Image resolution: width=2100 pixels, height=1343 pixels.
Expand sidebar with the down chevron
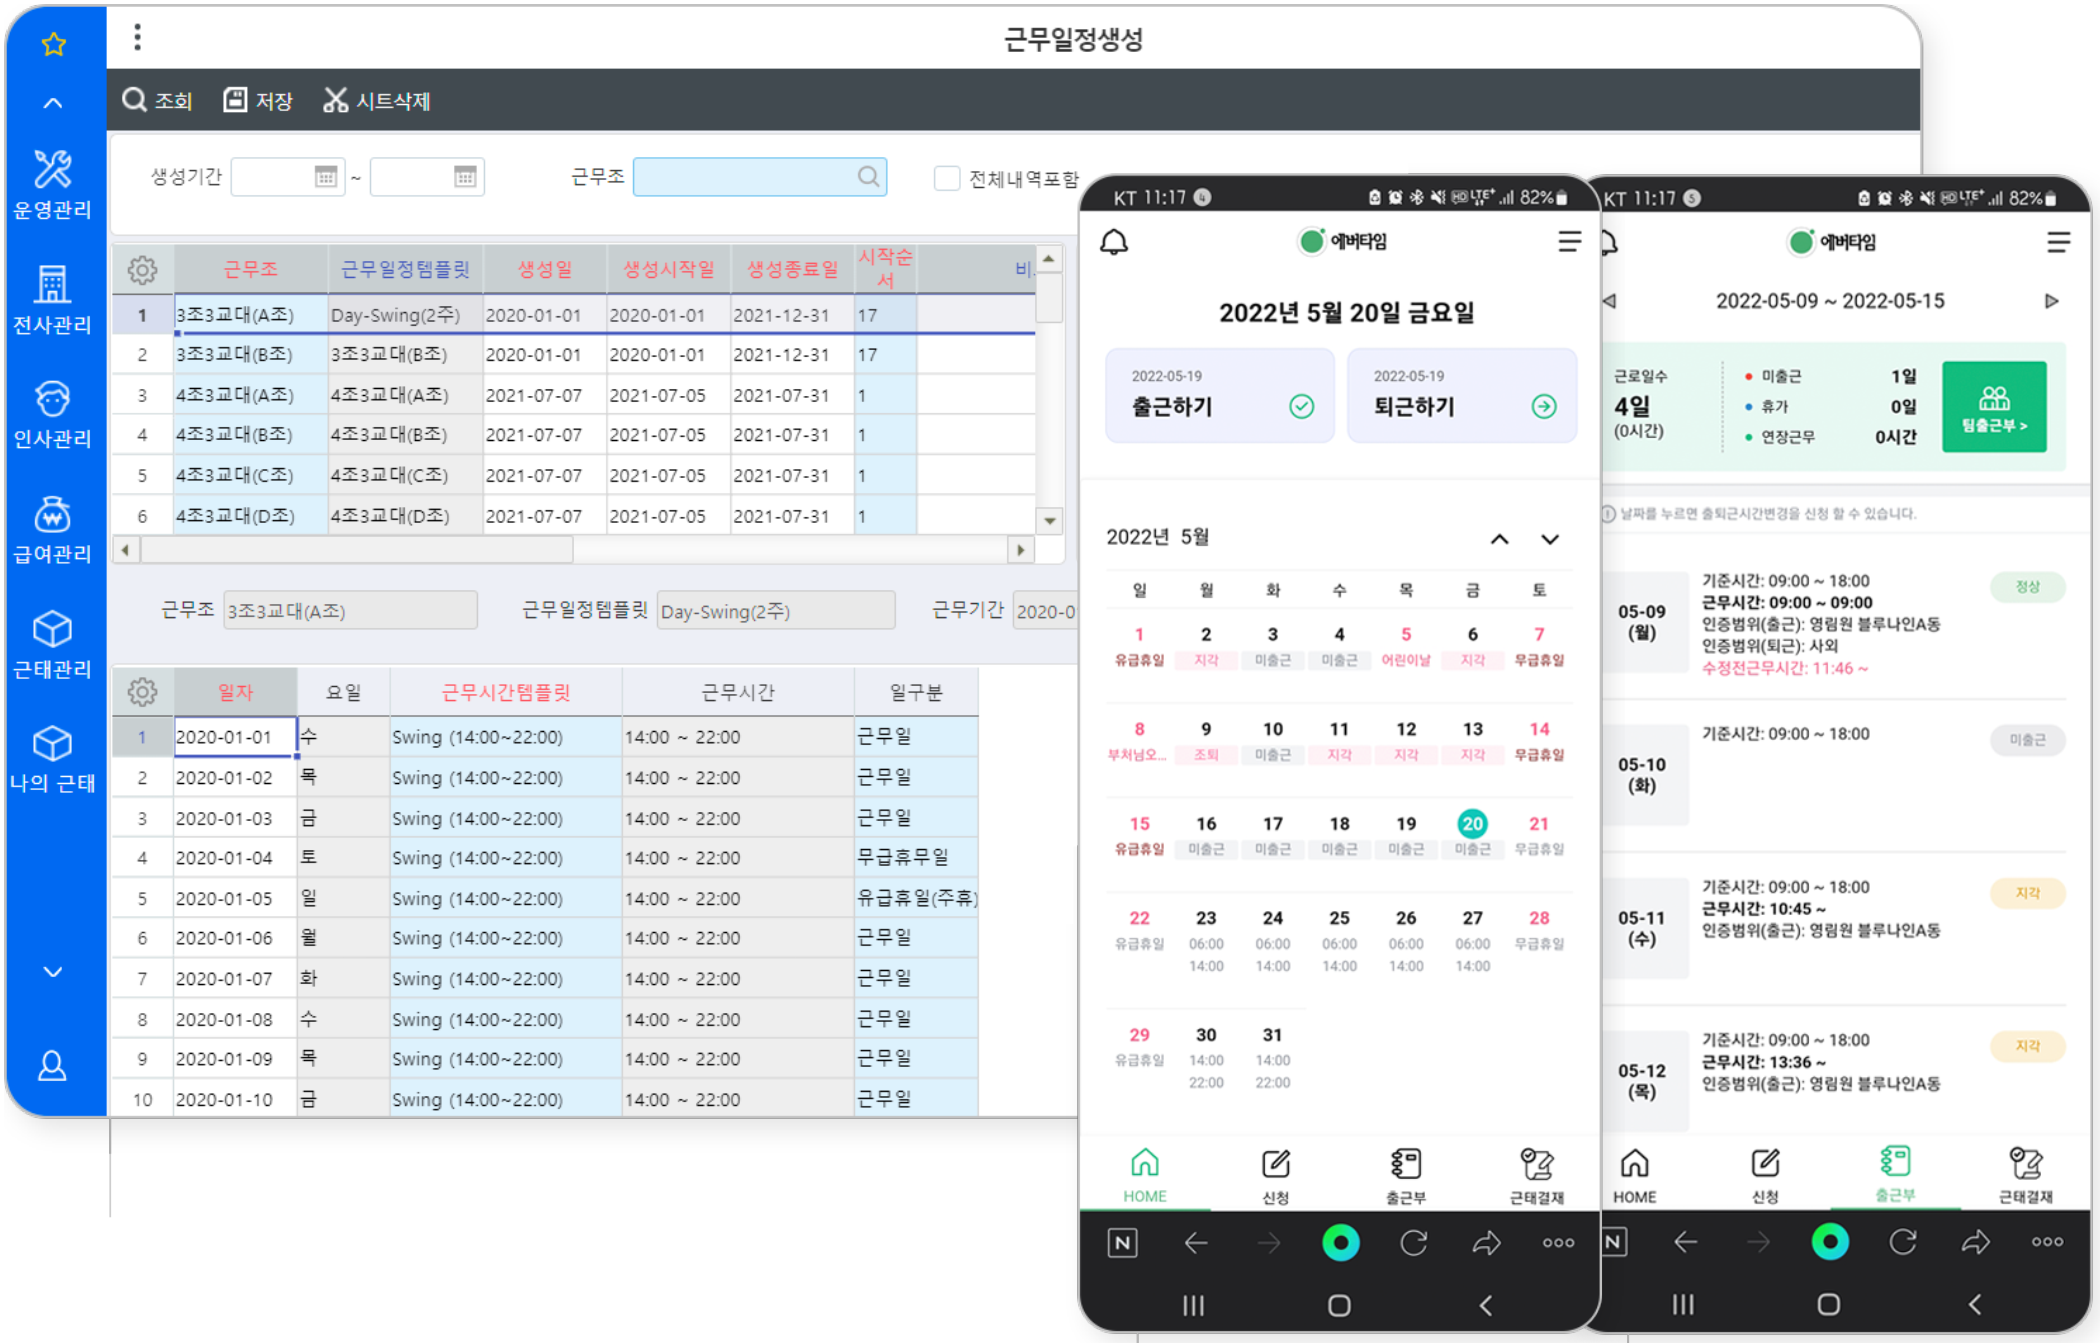pos(53,971)
